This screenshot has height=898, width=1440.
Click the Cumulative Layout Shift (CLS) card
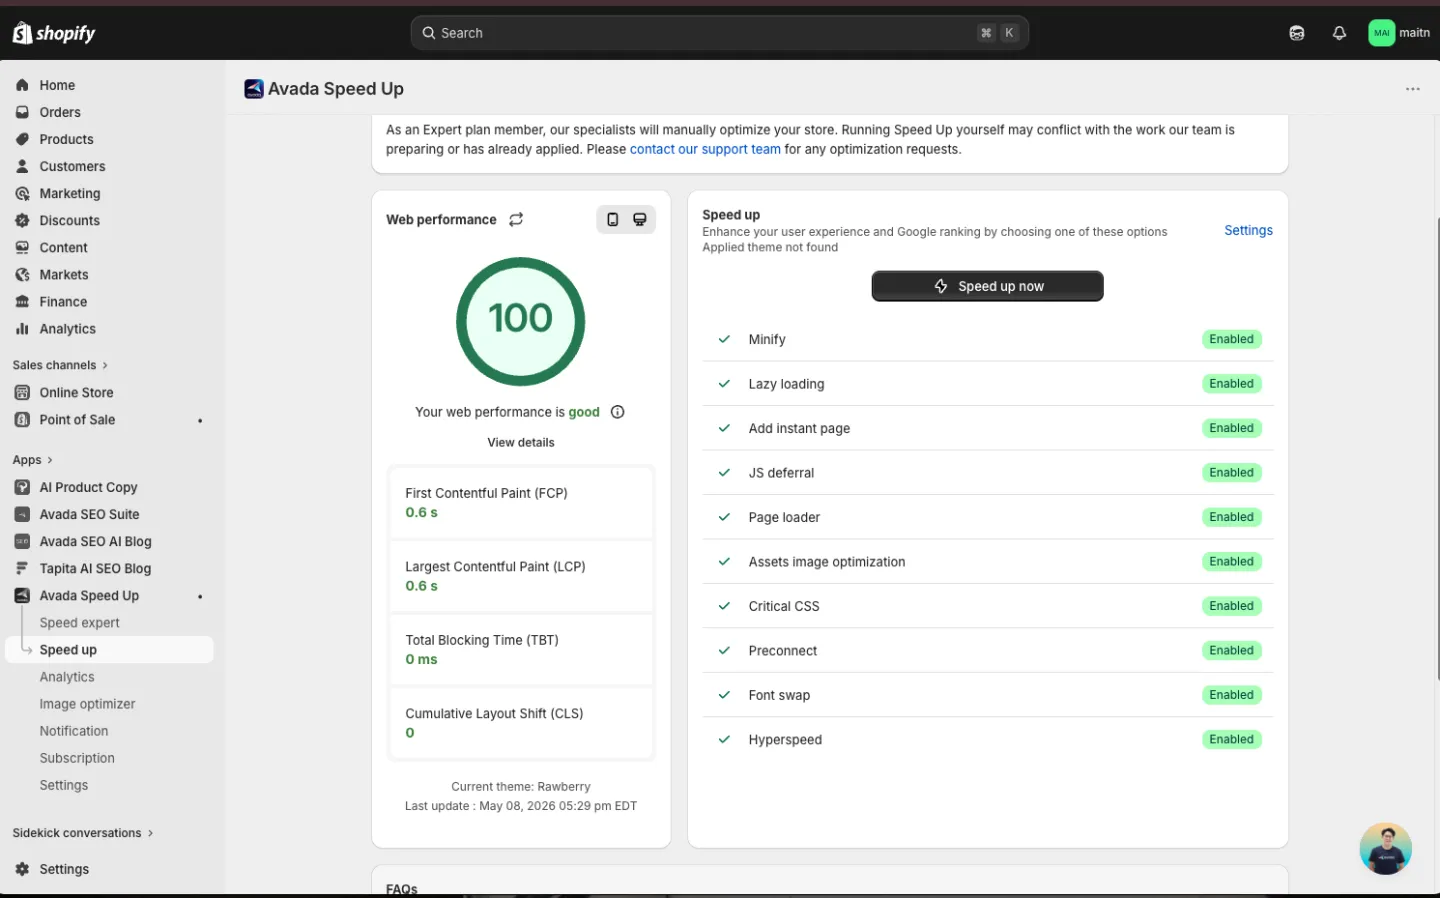coord(521,723)
